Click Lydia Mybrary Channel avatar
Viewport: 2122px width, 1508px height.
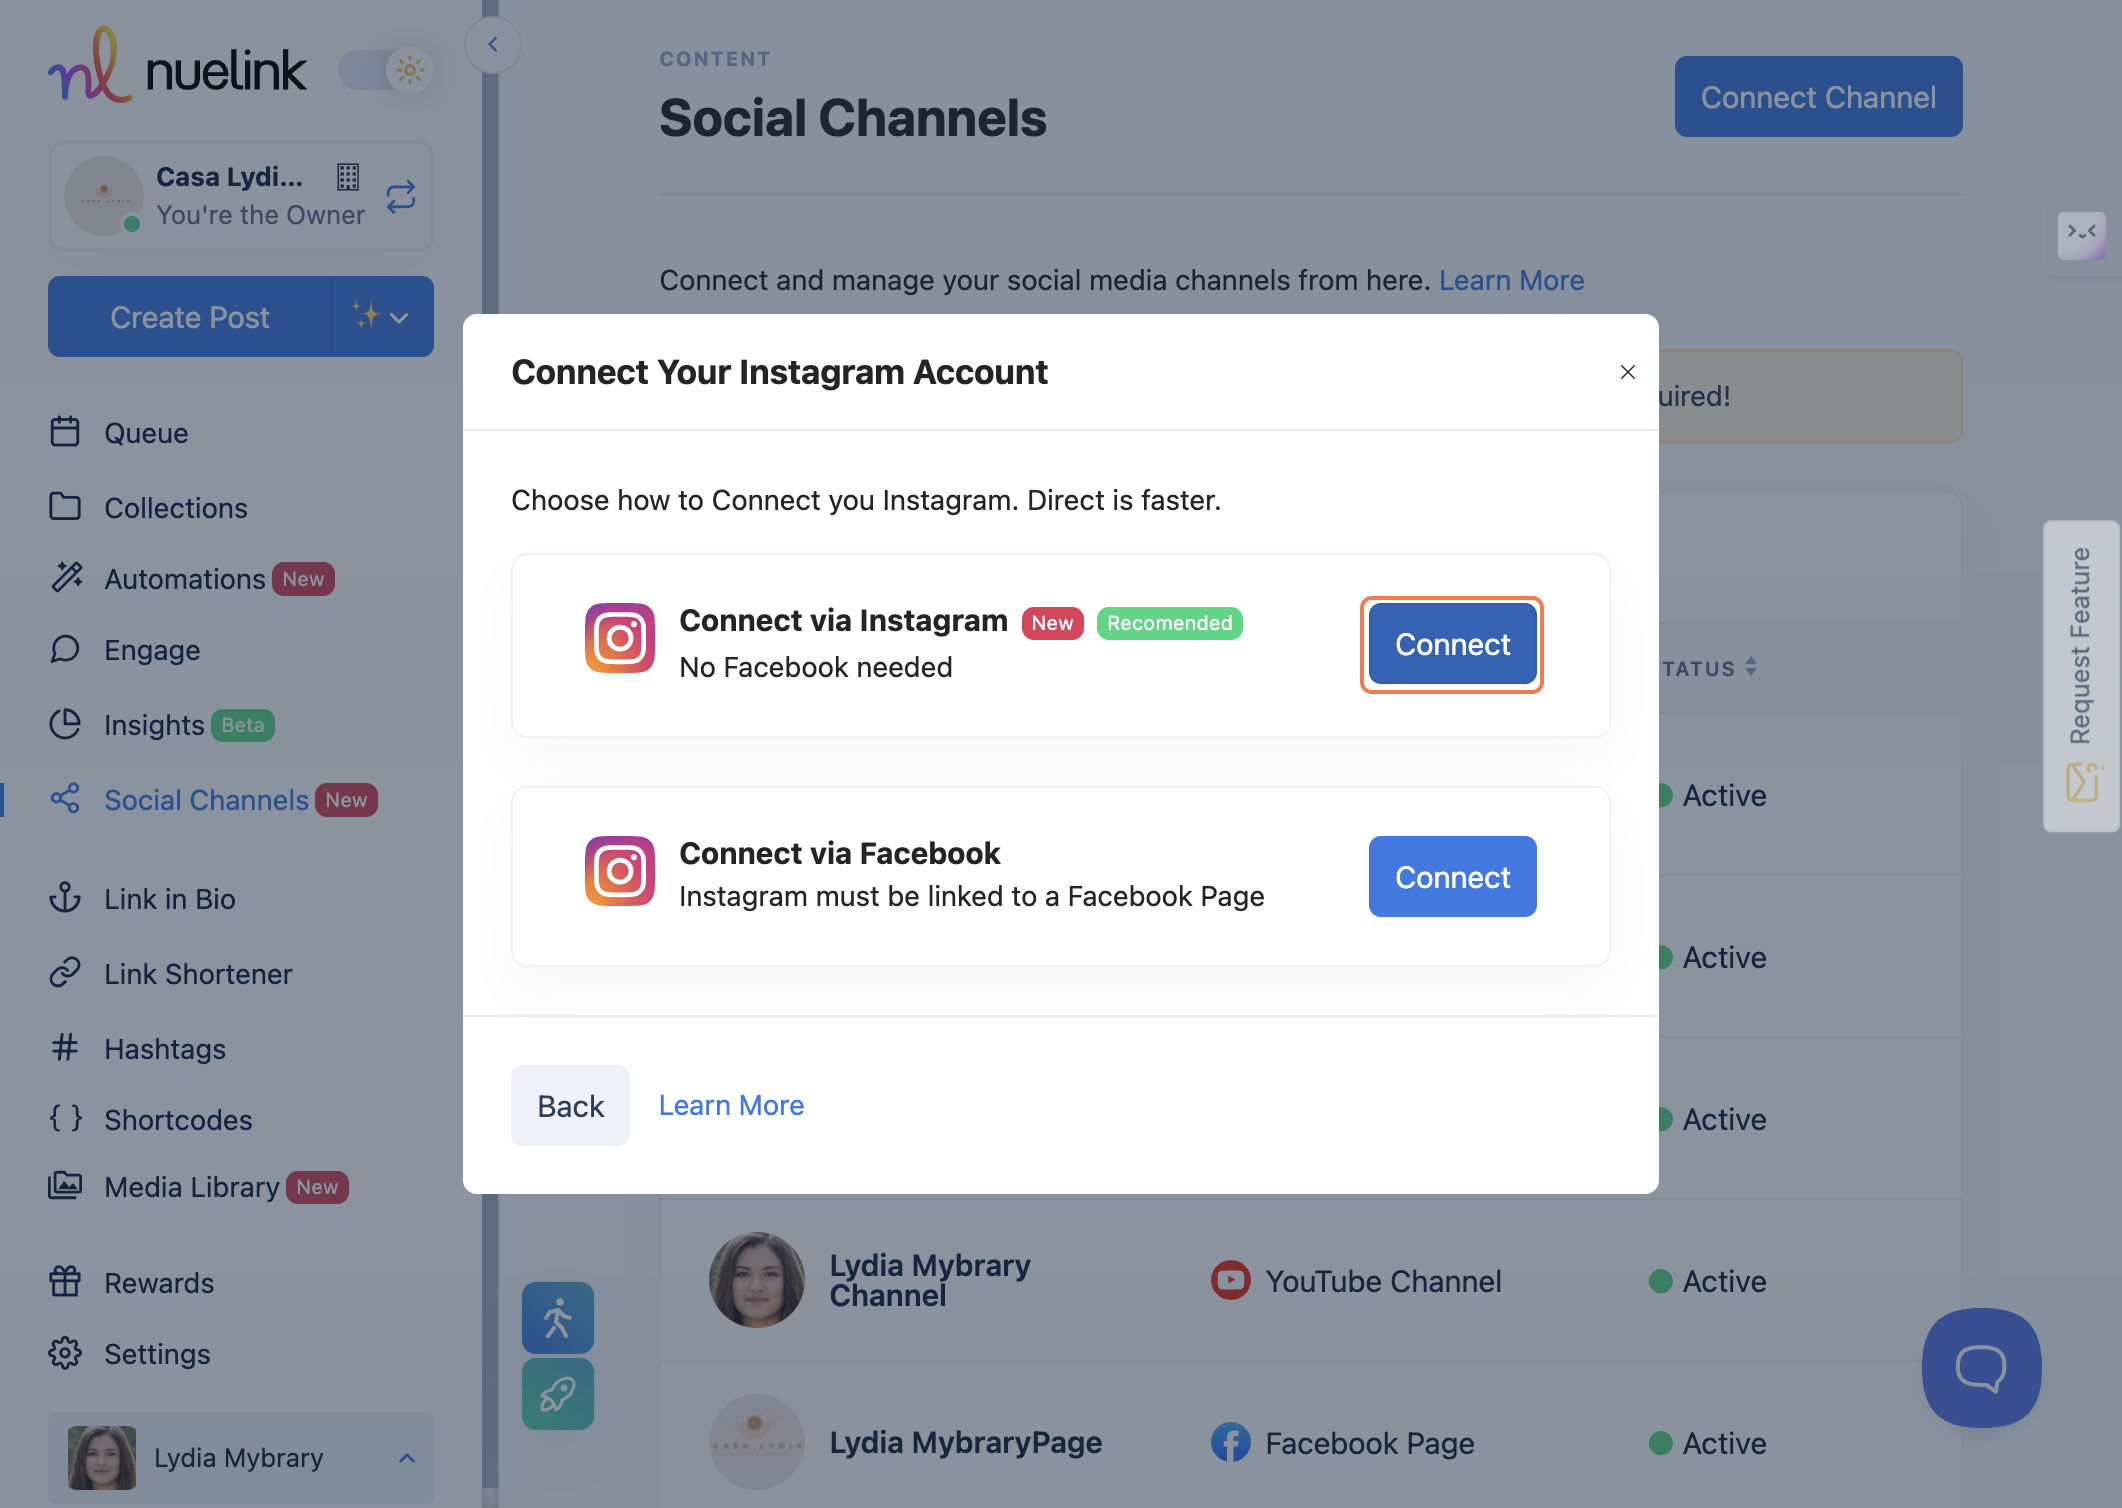tap(757, 1280)
